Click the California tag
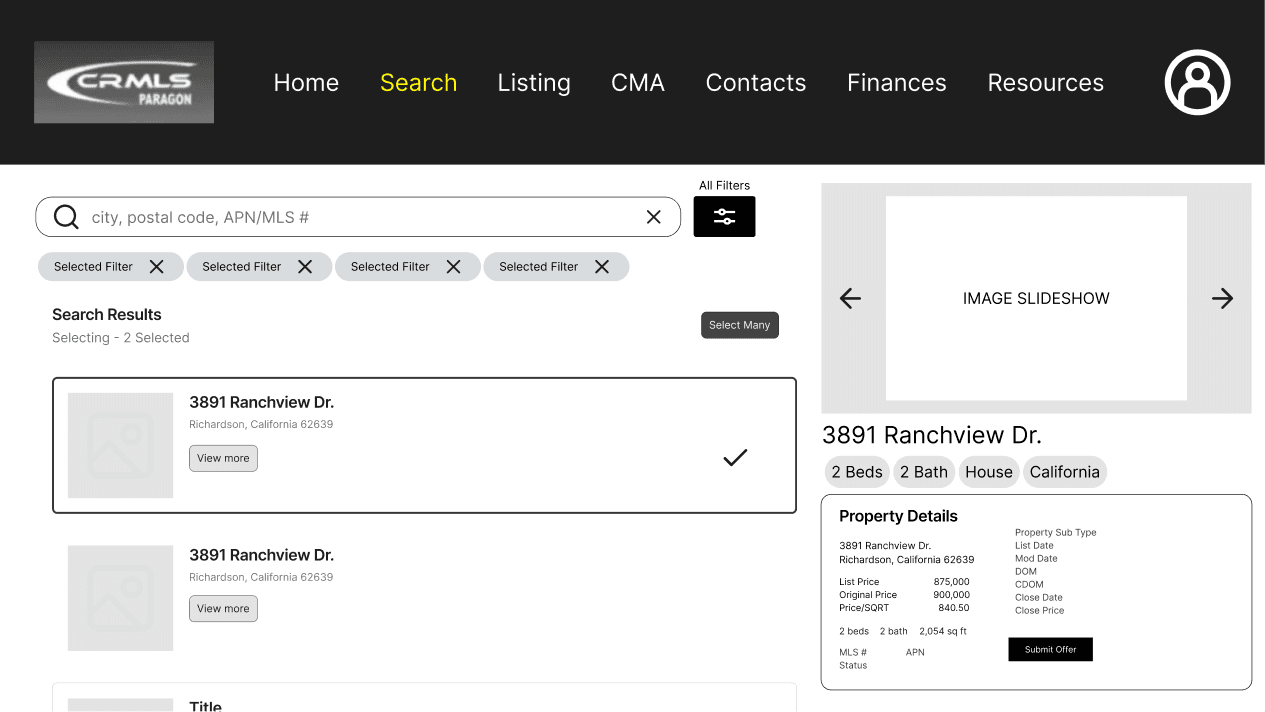Viewport: 1265px width, 712px height. pyautogui.click(x=1064, y=472)
